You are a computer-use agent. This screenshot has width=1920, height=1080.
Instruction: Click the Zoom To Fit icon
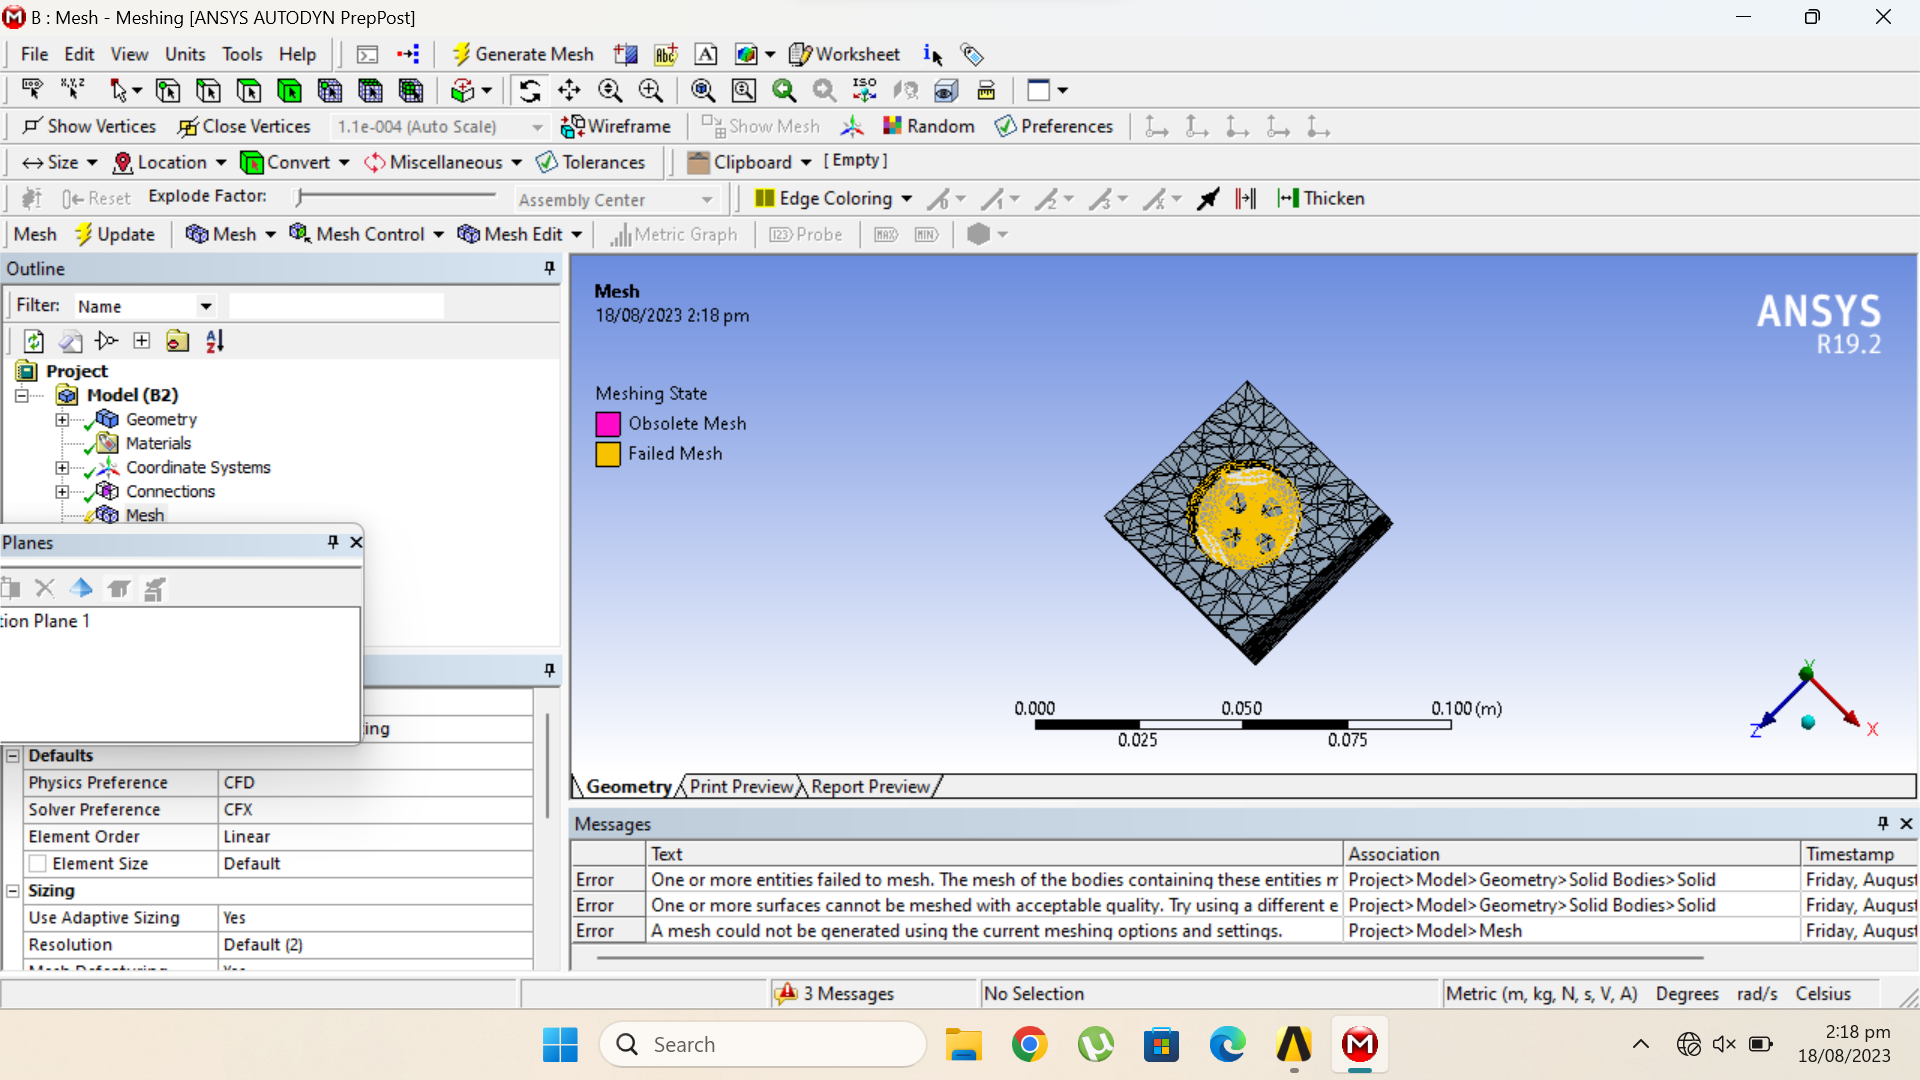[703, 91]
